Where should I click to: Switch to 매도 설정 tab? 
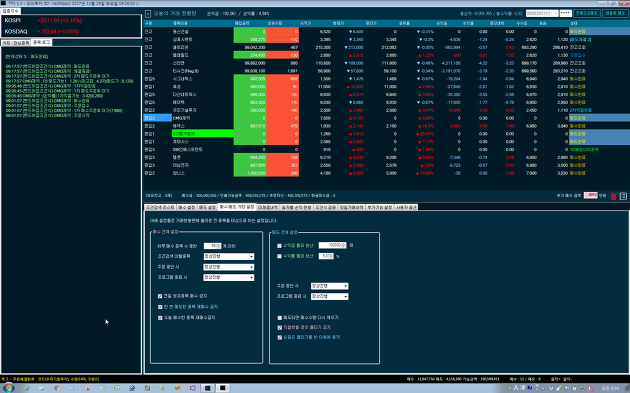(207, 207)
